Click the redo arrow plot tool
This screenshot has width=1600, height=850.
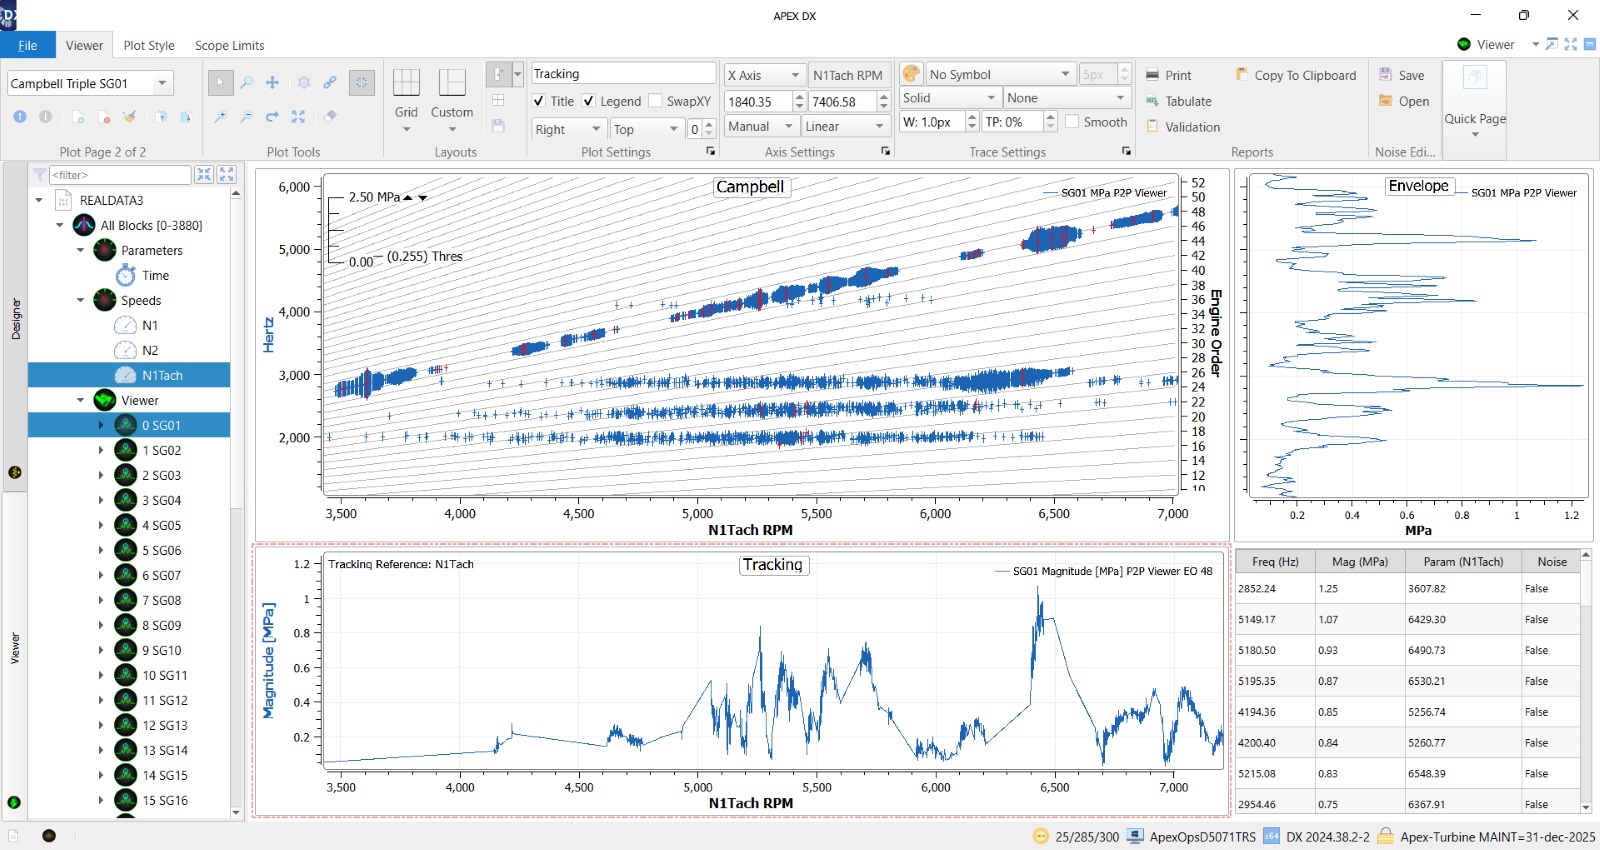tap(272, 117)
